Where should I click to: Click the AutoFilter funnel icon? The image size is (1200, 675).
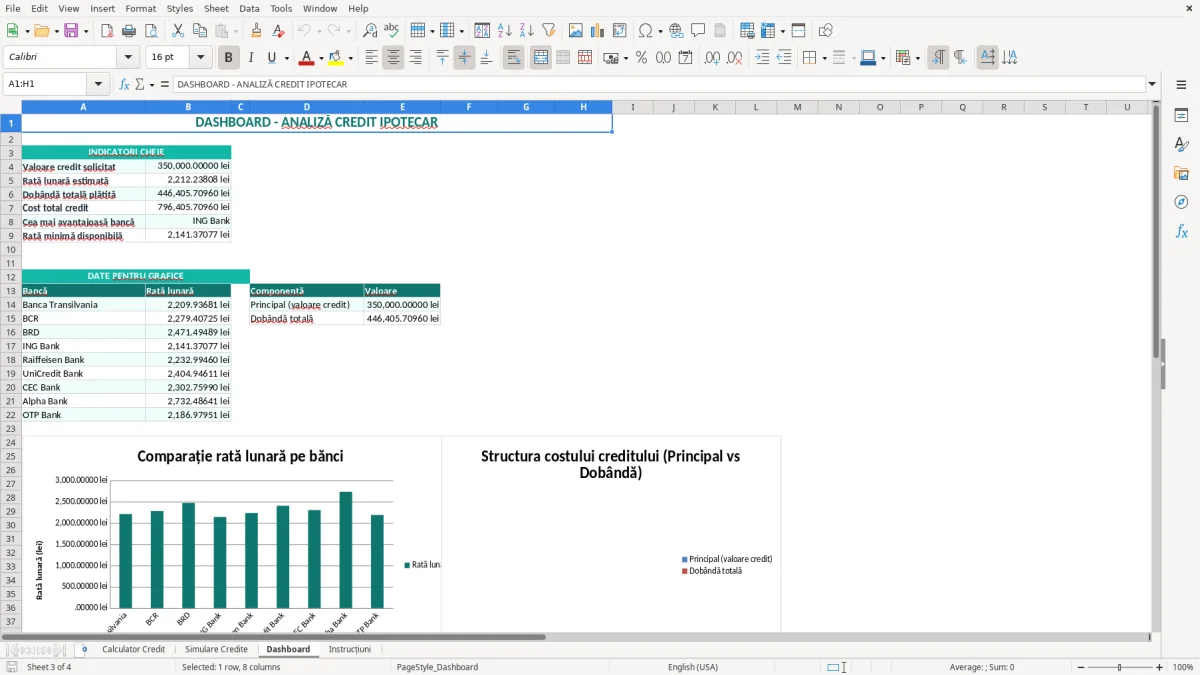coord(549,31)
